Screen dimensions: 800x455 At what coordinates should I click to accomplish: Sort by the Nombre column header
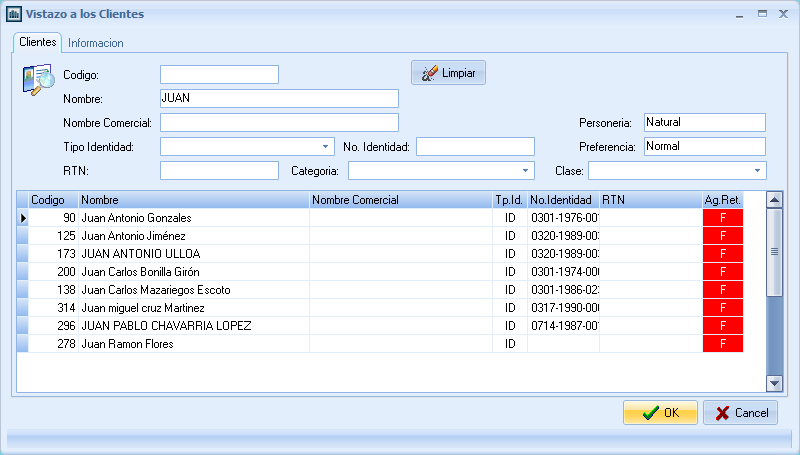[x=193, y=200]
